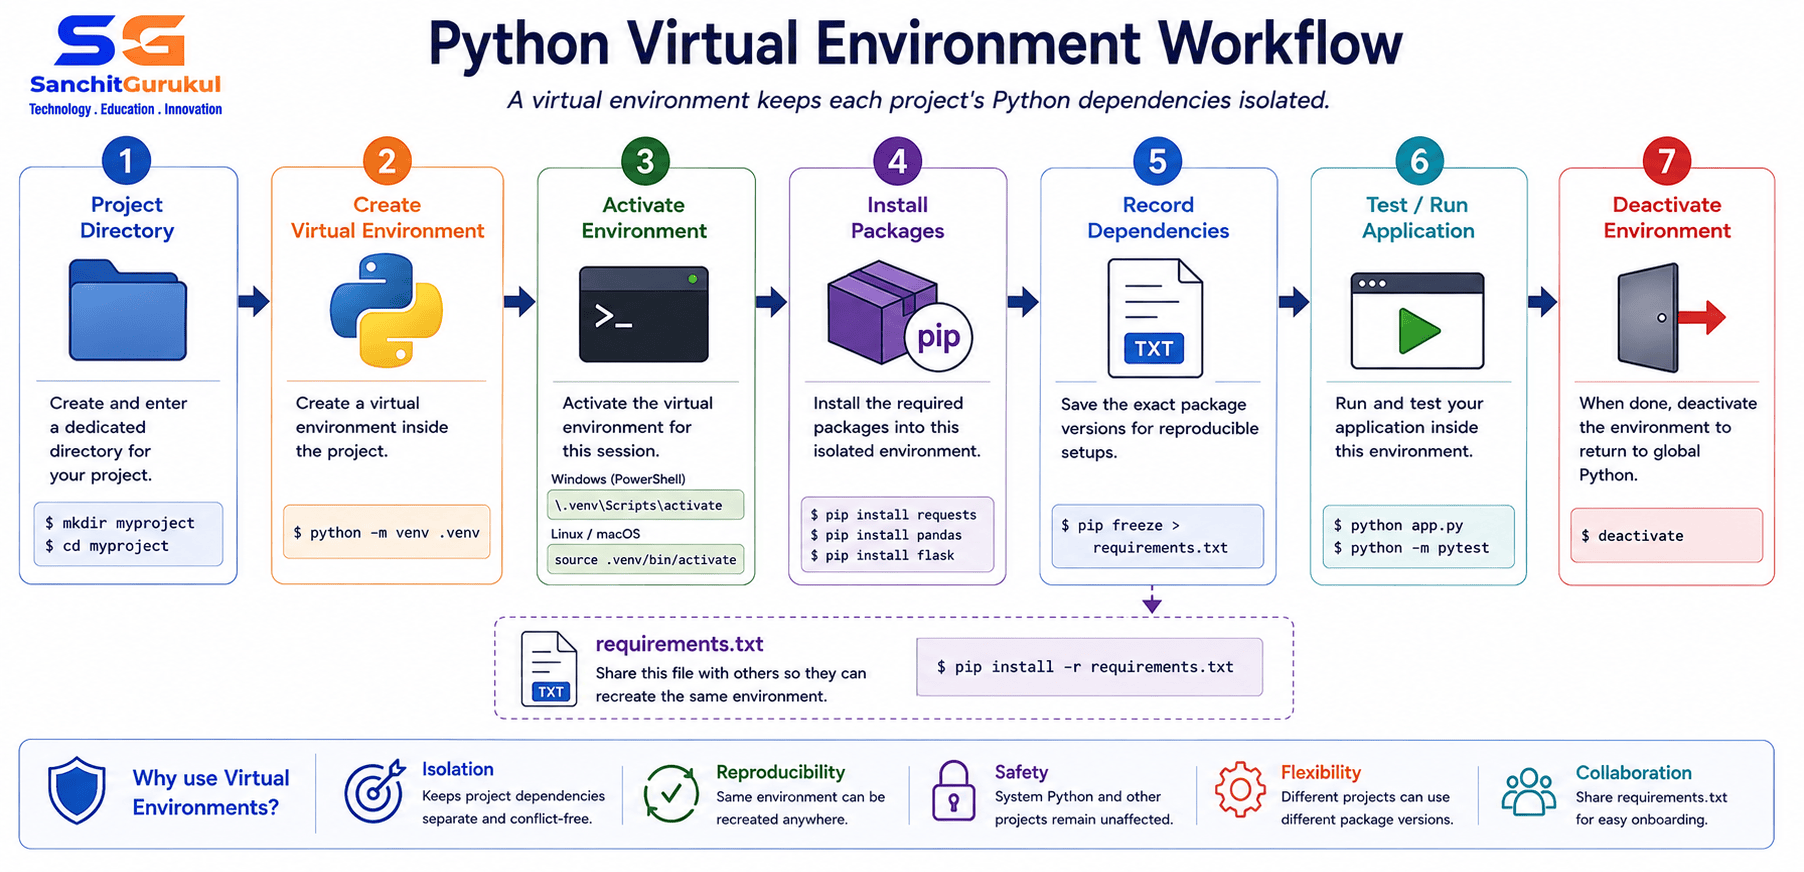Click 'Keeps project dependencies separate' text

513,807
